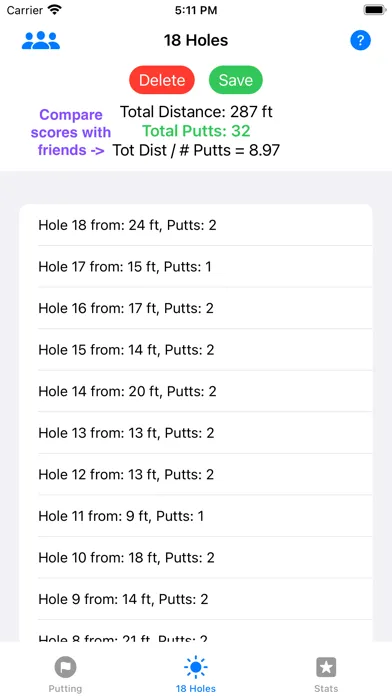
Task: Select the 18 Holes sun icon
Action: [196, 667]
